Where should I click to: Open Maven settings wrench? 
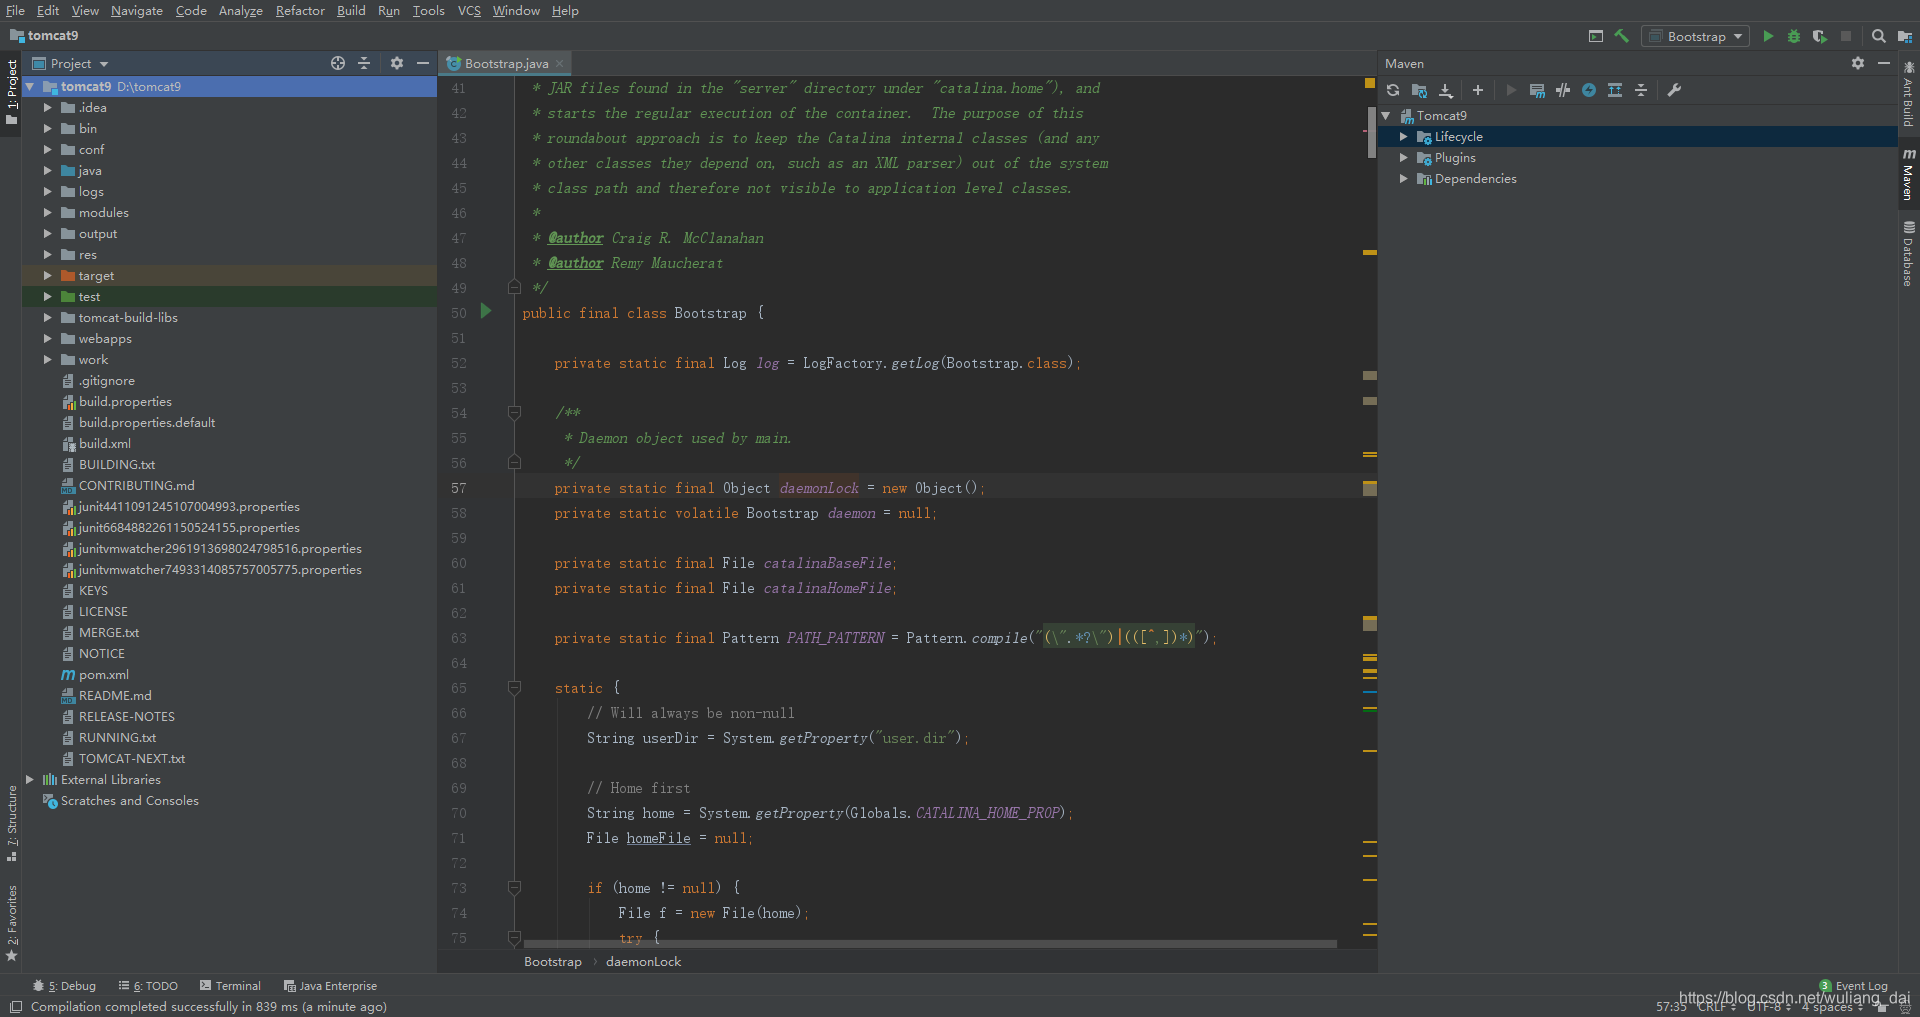[x=1674, y=90]
